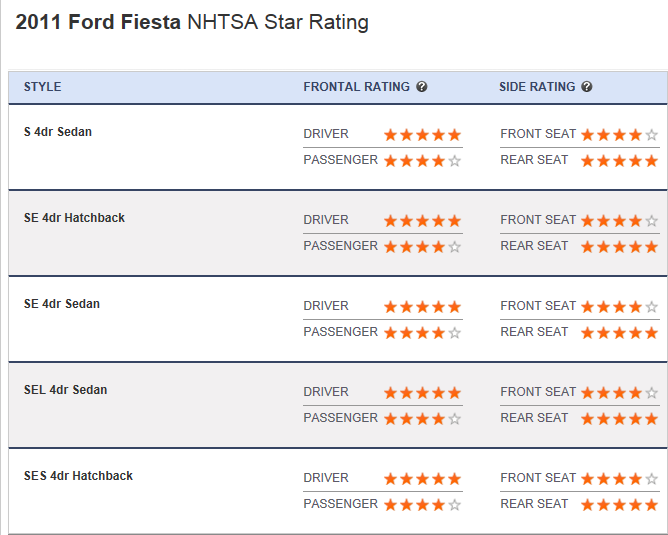Click SEL 4dr Sedan passenger stars
Screen dimensions: 668x535
pyautogui.click(x=422, y=418)
